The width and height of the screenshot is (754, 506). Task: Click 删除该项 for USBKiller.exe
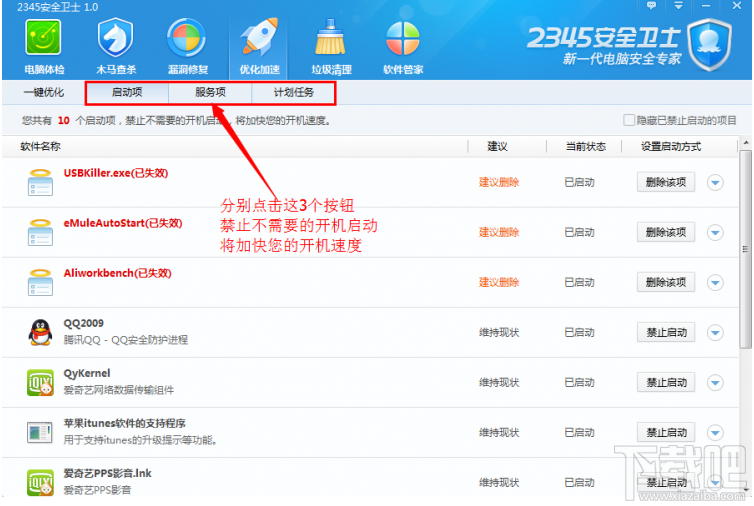[666, 182]
